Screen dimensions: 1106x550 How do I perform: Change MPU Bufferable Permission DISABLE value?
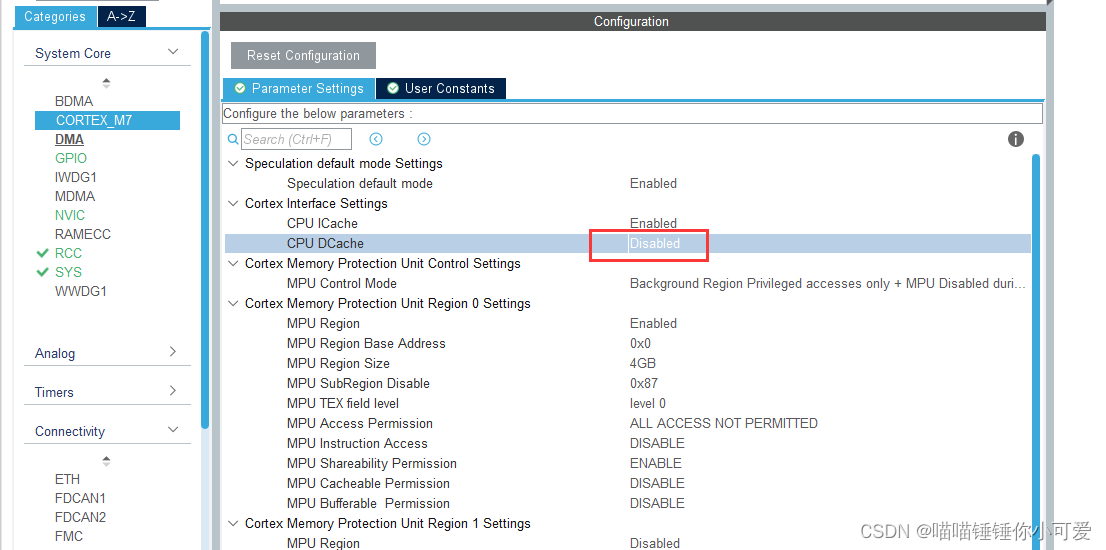(x=657, y=503)
